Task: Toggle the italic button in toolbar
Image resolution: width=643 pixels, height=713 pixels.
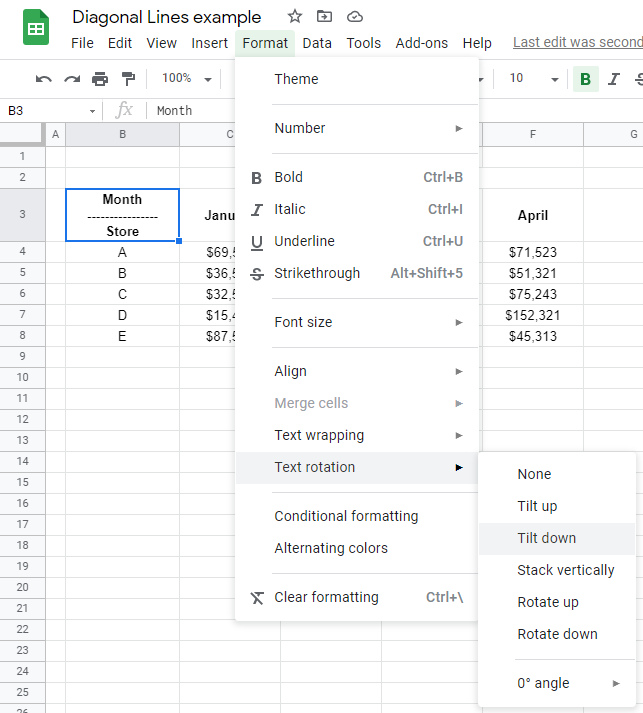Action: point(613,79)
